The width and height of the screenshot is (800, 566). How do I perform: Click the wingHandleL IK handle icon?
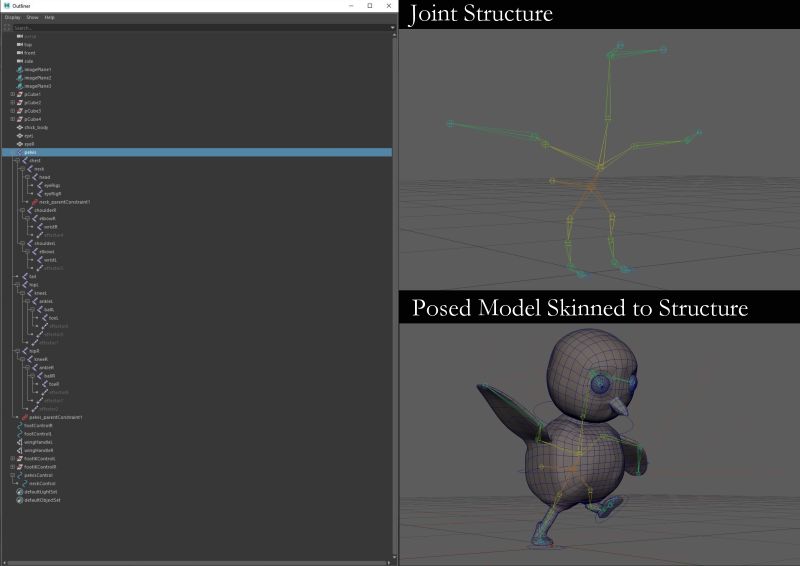tap(20, 442)
